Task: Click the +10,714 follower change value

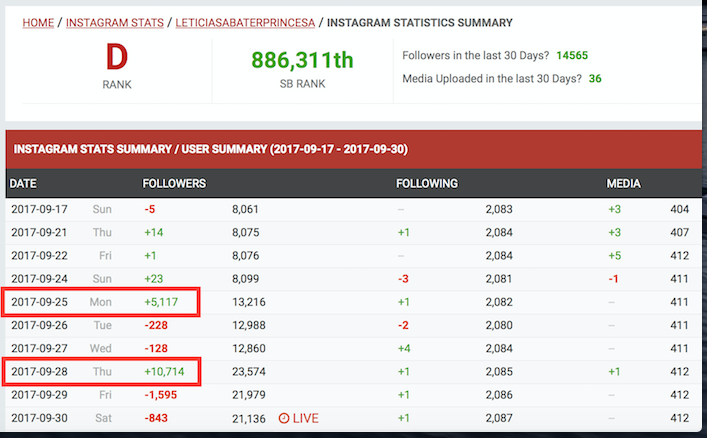Action: (164, 372)
